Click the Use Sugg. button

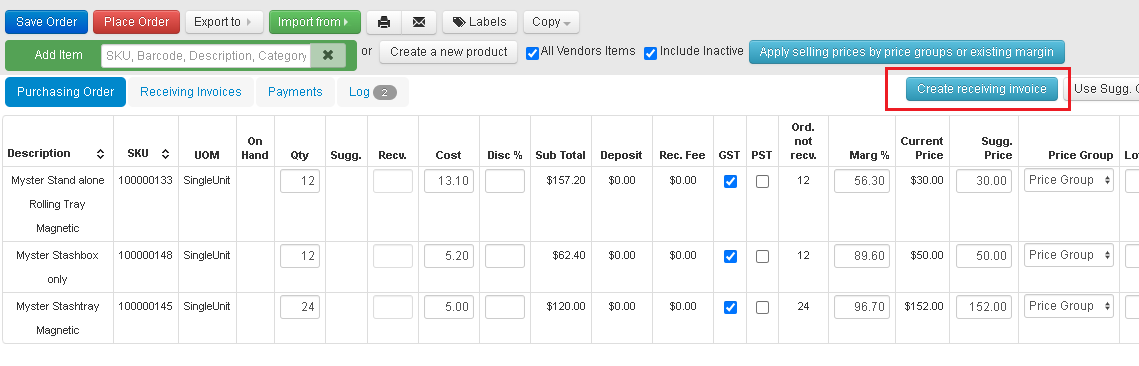click(1102, 89)
